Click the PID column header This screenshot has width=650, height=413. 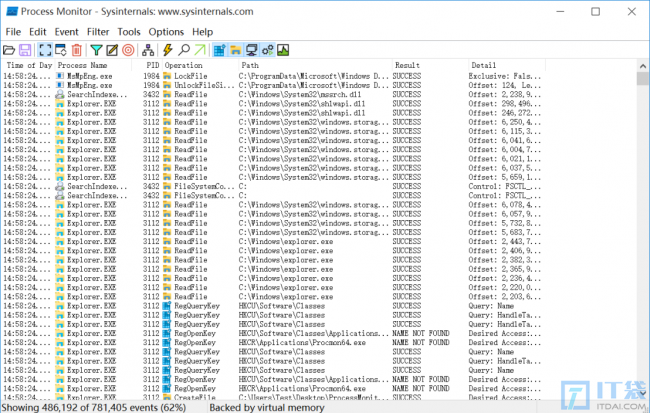[x=147, y=66]
